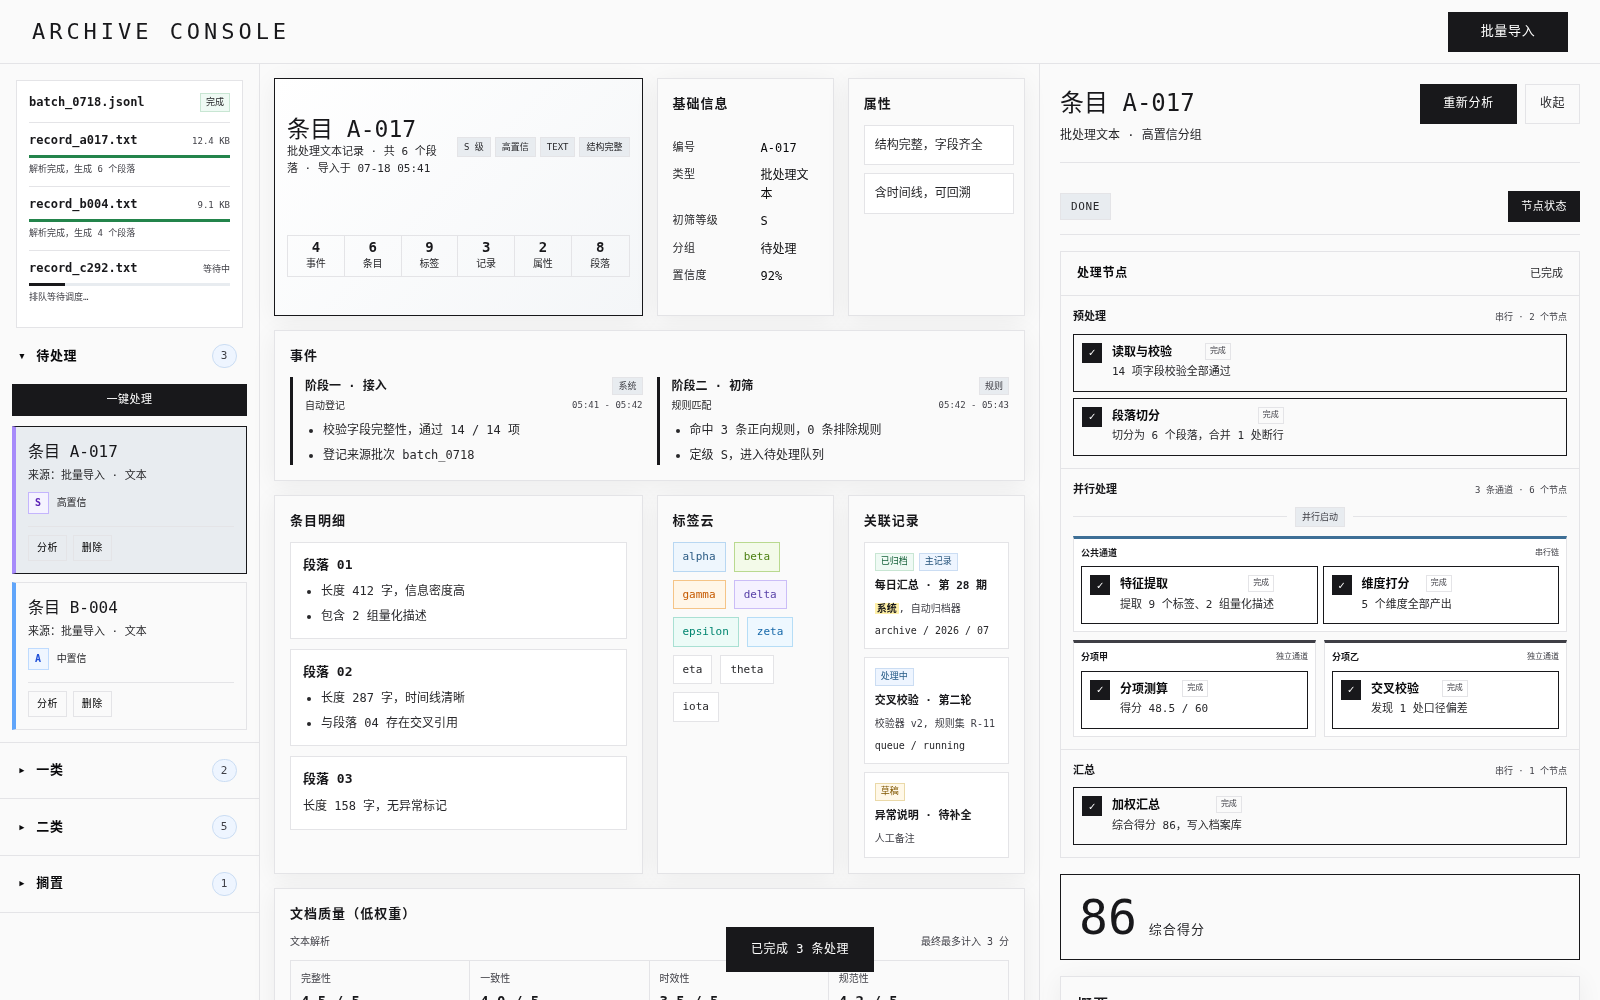This screenshot has height=1000, width=1600.
Task: Expand the 二类 section
Action: click(x=129, y=827)
